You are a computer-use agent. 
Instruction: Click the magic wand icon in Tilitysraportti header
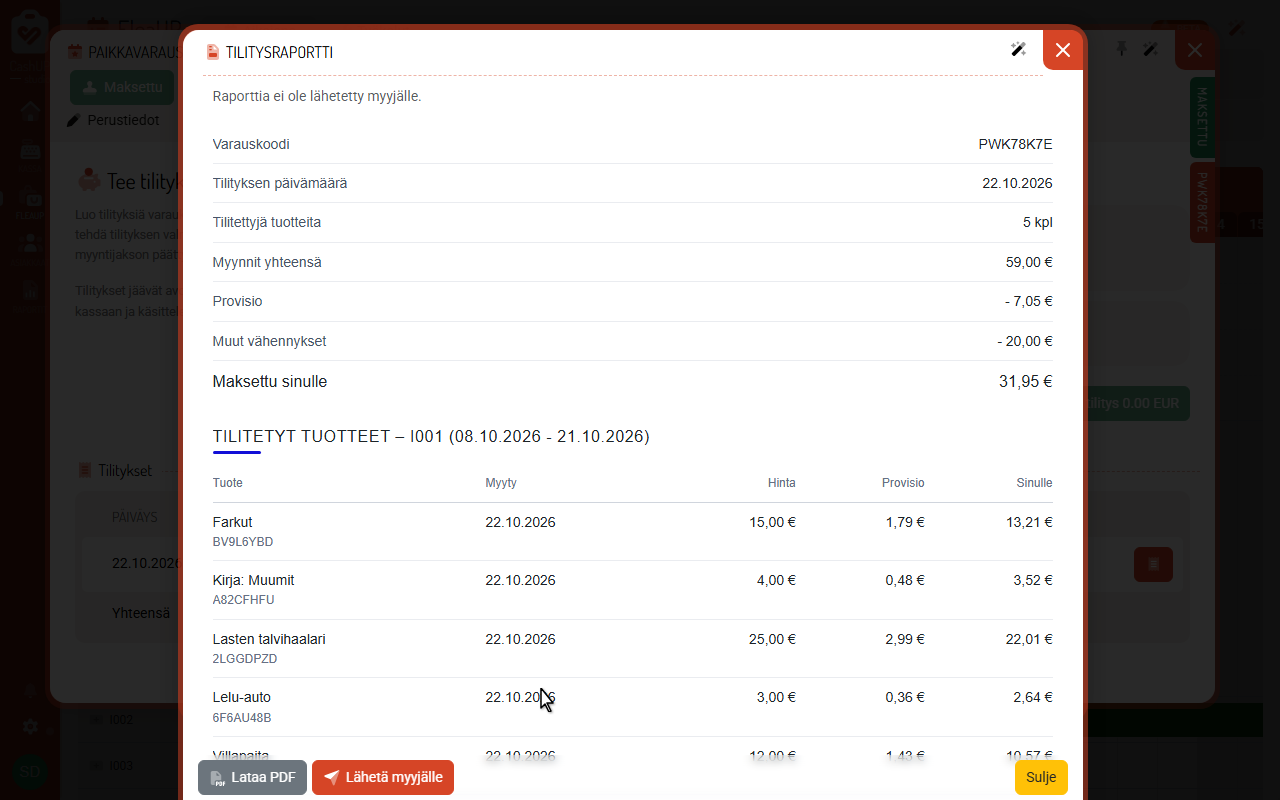point(1018,50)
